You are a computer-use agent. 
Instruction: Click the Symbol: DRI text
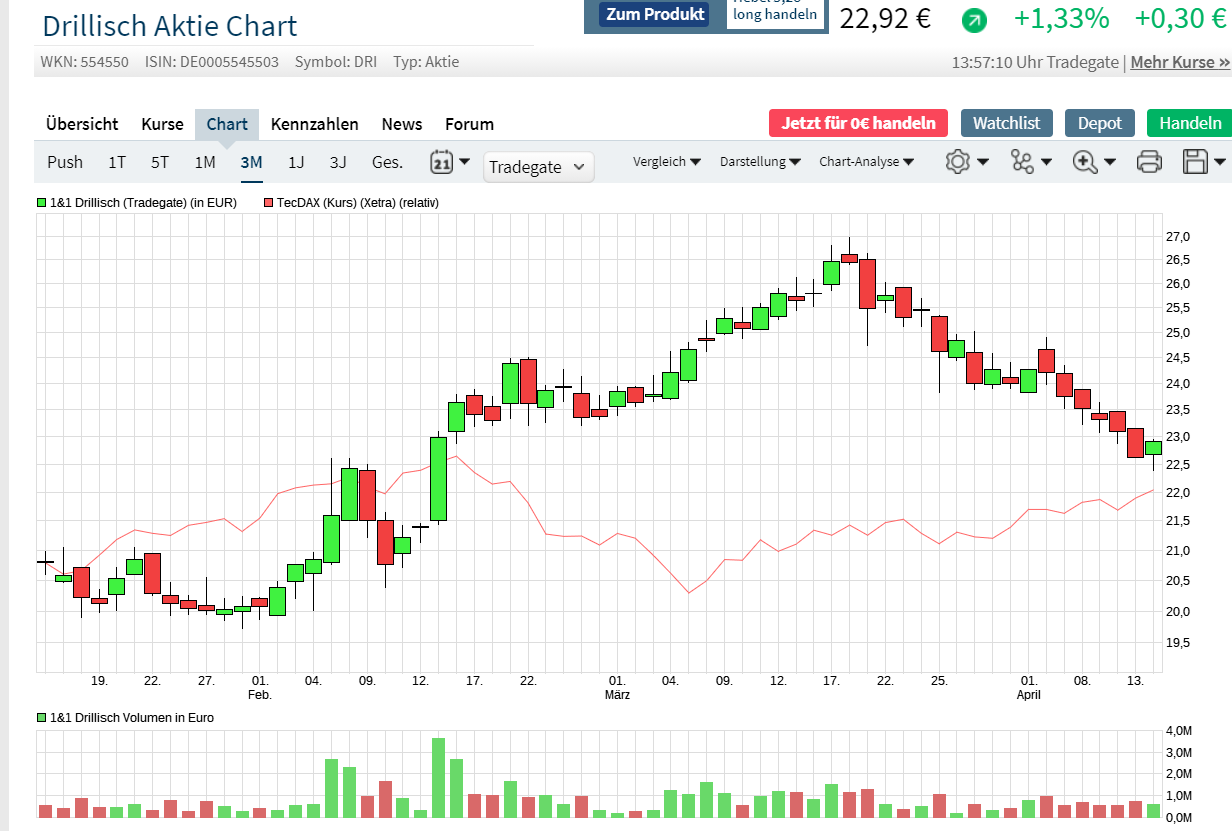[336, 62]
